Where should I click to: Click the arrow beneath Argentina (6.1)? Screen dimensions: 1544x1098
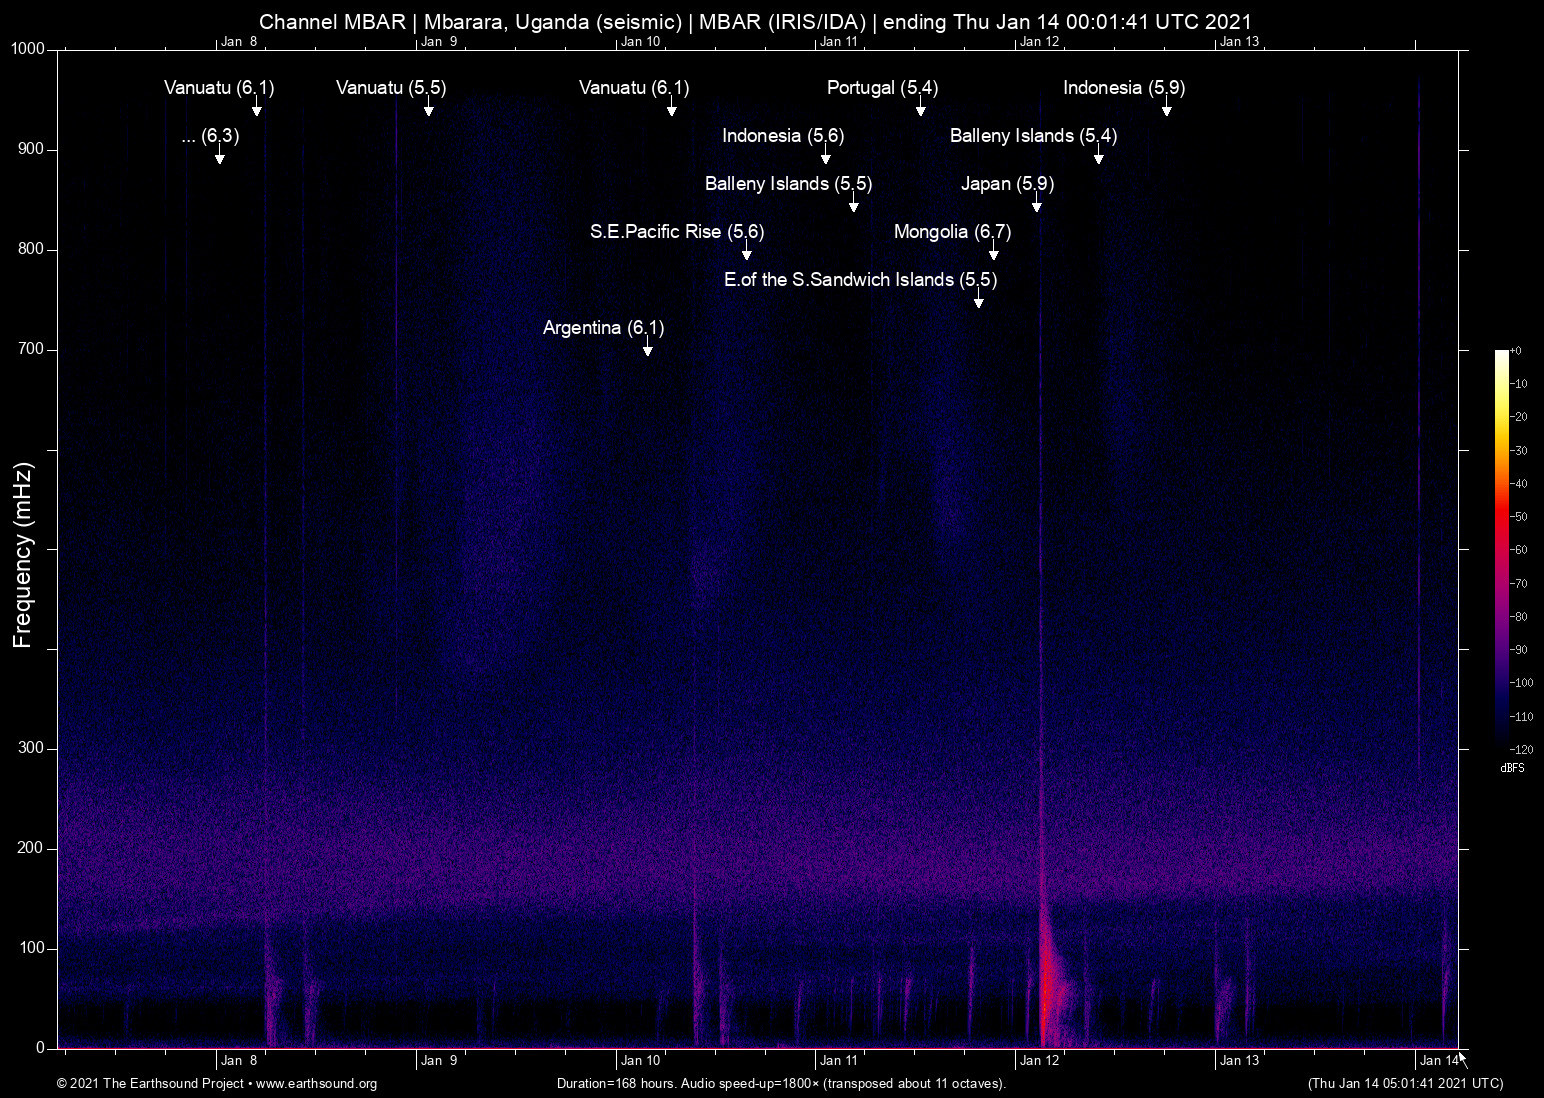(648, 349)
